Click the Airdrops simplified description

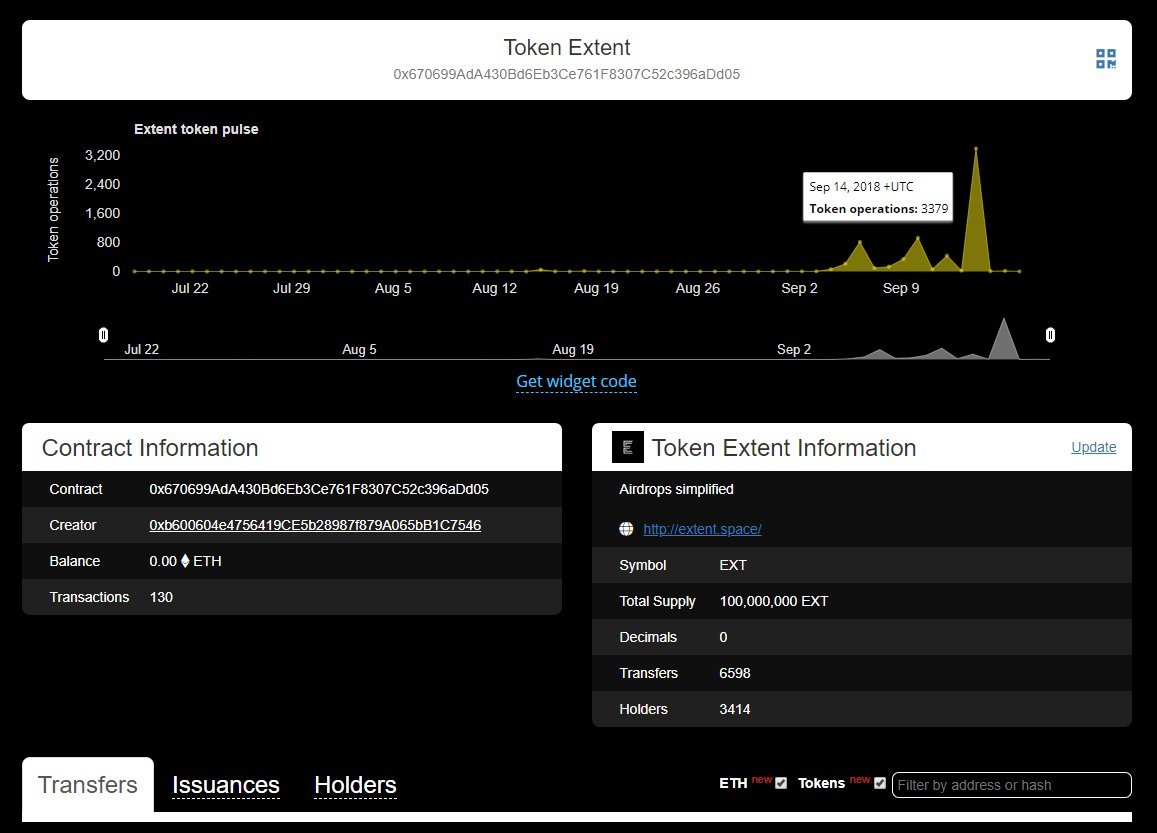point(677,489)
